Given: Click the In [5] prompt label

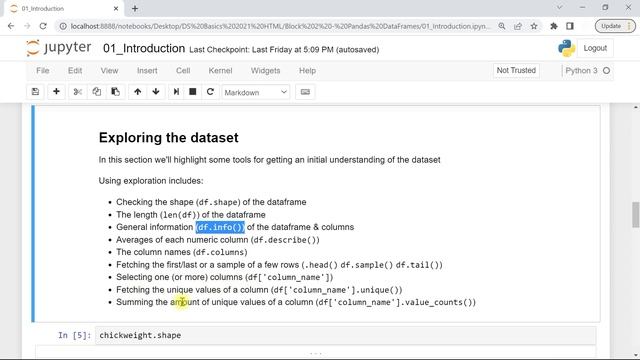Looking at the screenshot, I should 75,335.
